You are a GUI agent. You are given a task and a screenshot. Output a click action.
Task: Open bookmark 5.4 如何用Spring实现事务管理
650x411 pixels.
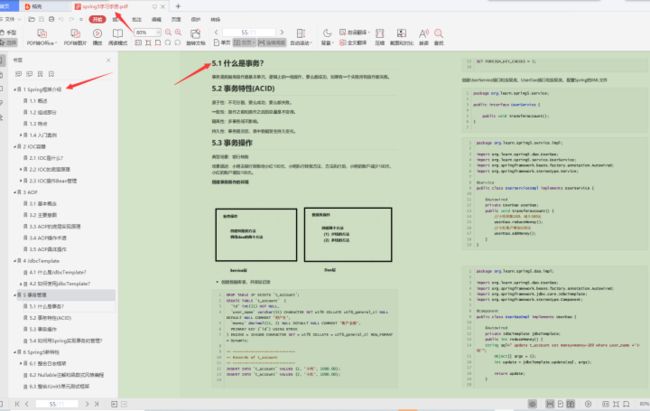click(65, 341)
